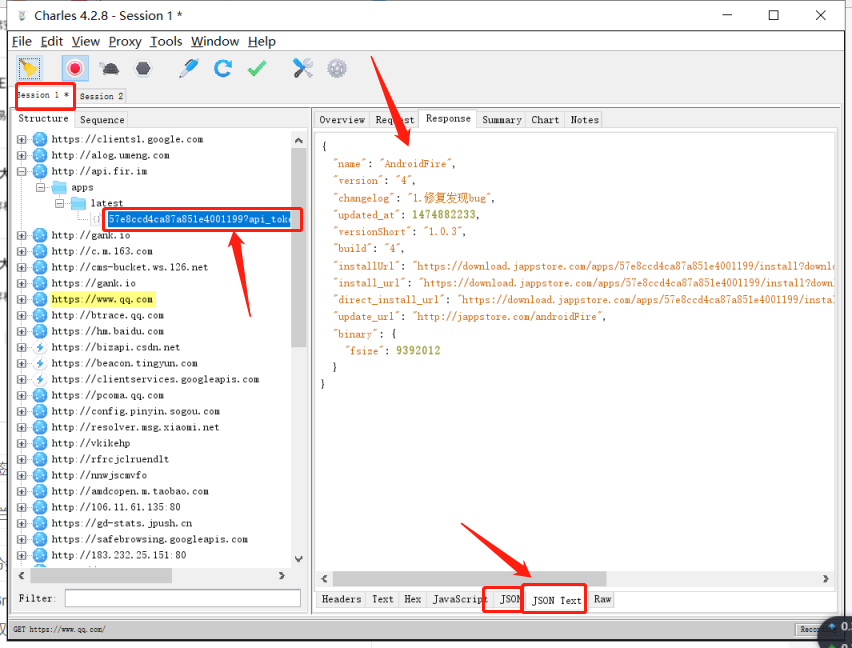Expand the https://hm.baidu.com node
The image size is (852, 648).
click(21, 331)
